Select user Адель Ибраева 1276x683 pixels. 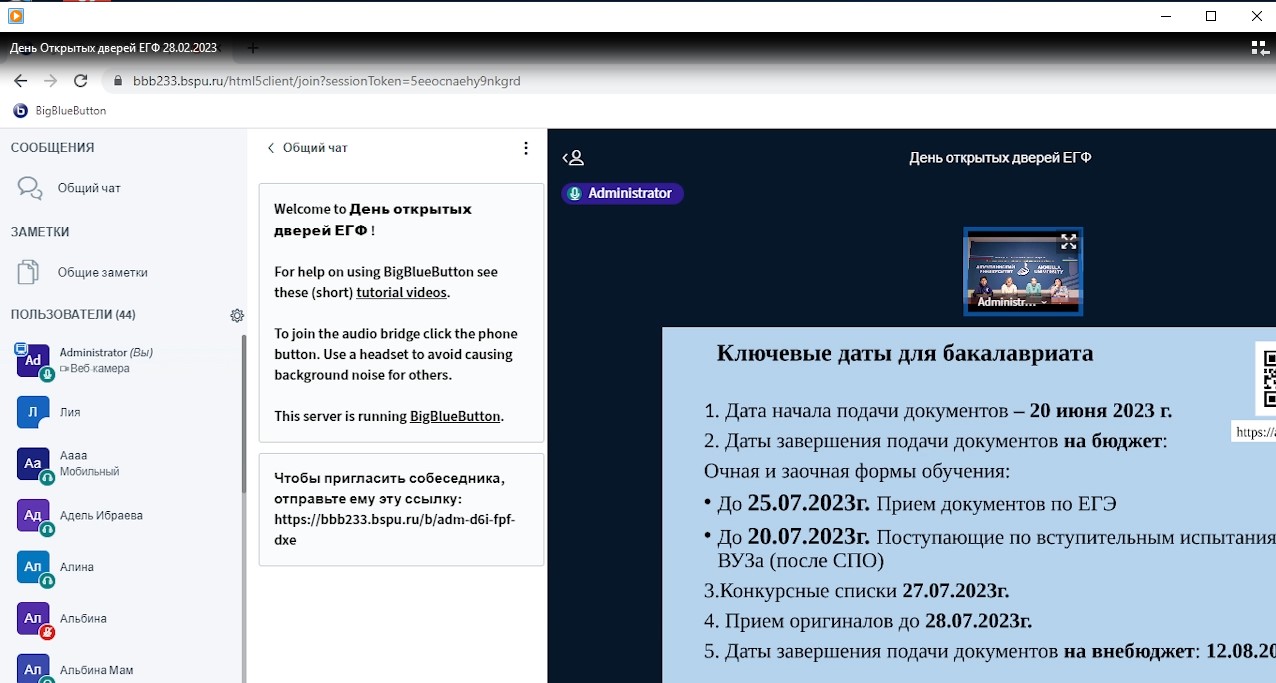pos(100,515)
